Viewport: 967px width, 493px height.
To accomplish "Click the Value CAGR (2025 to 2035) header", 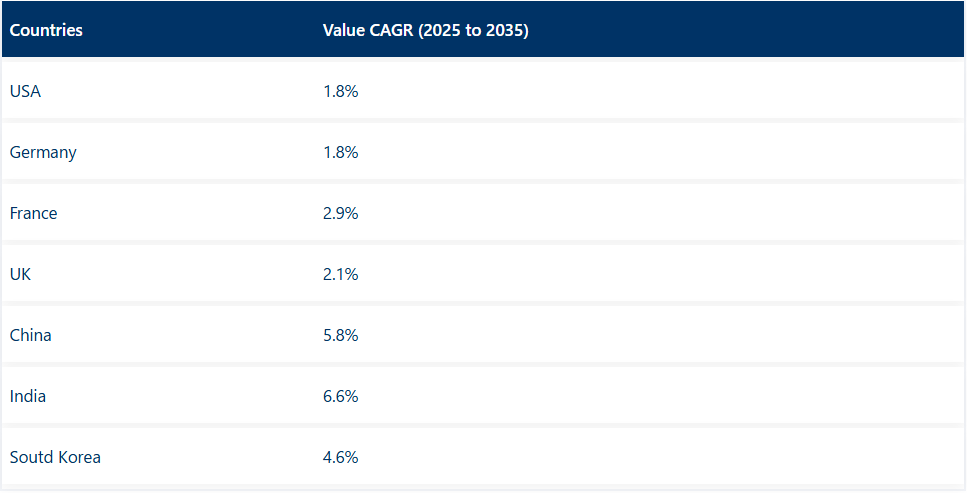I will 425,30.
